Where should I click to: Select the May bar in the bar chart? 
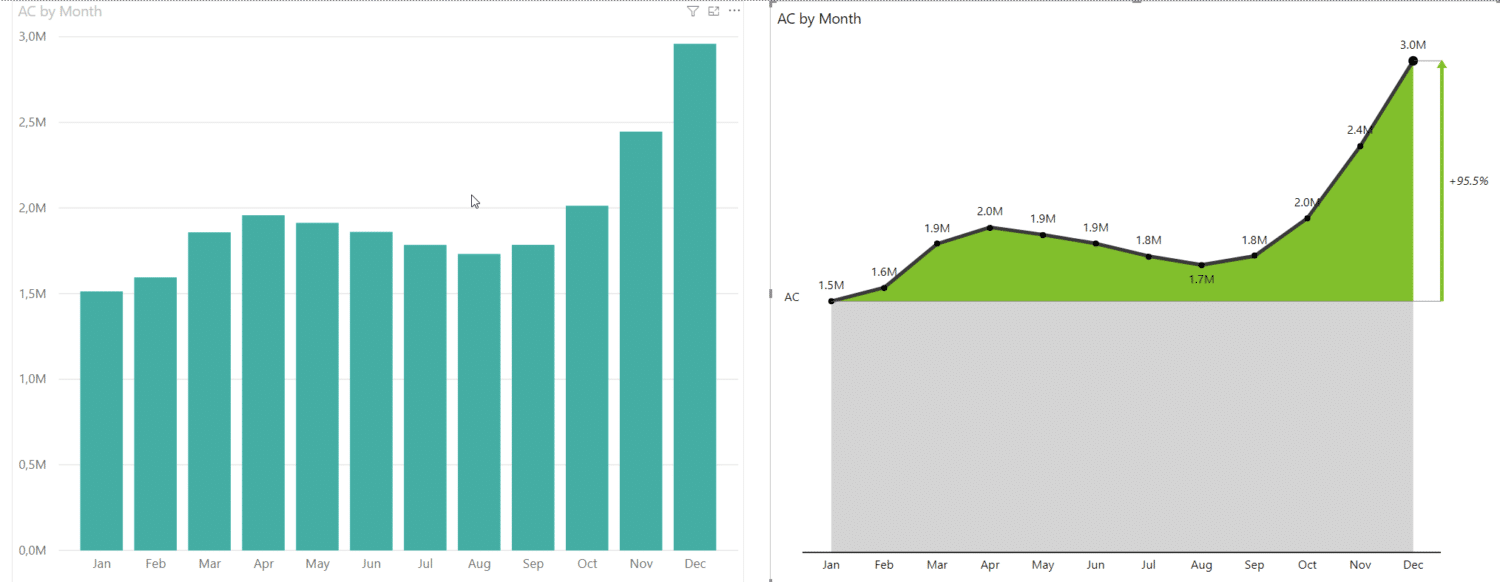pos(317,387)
